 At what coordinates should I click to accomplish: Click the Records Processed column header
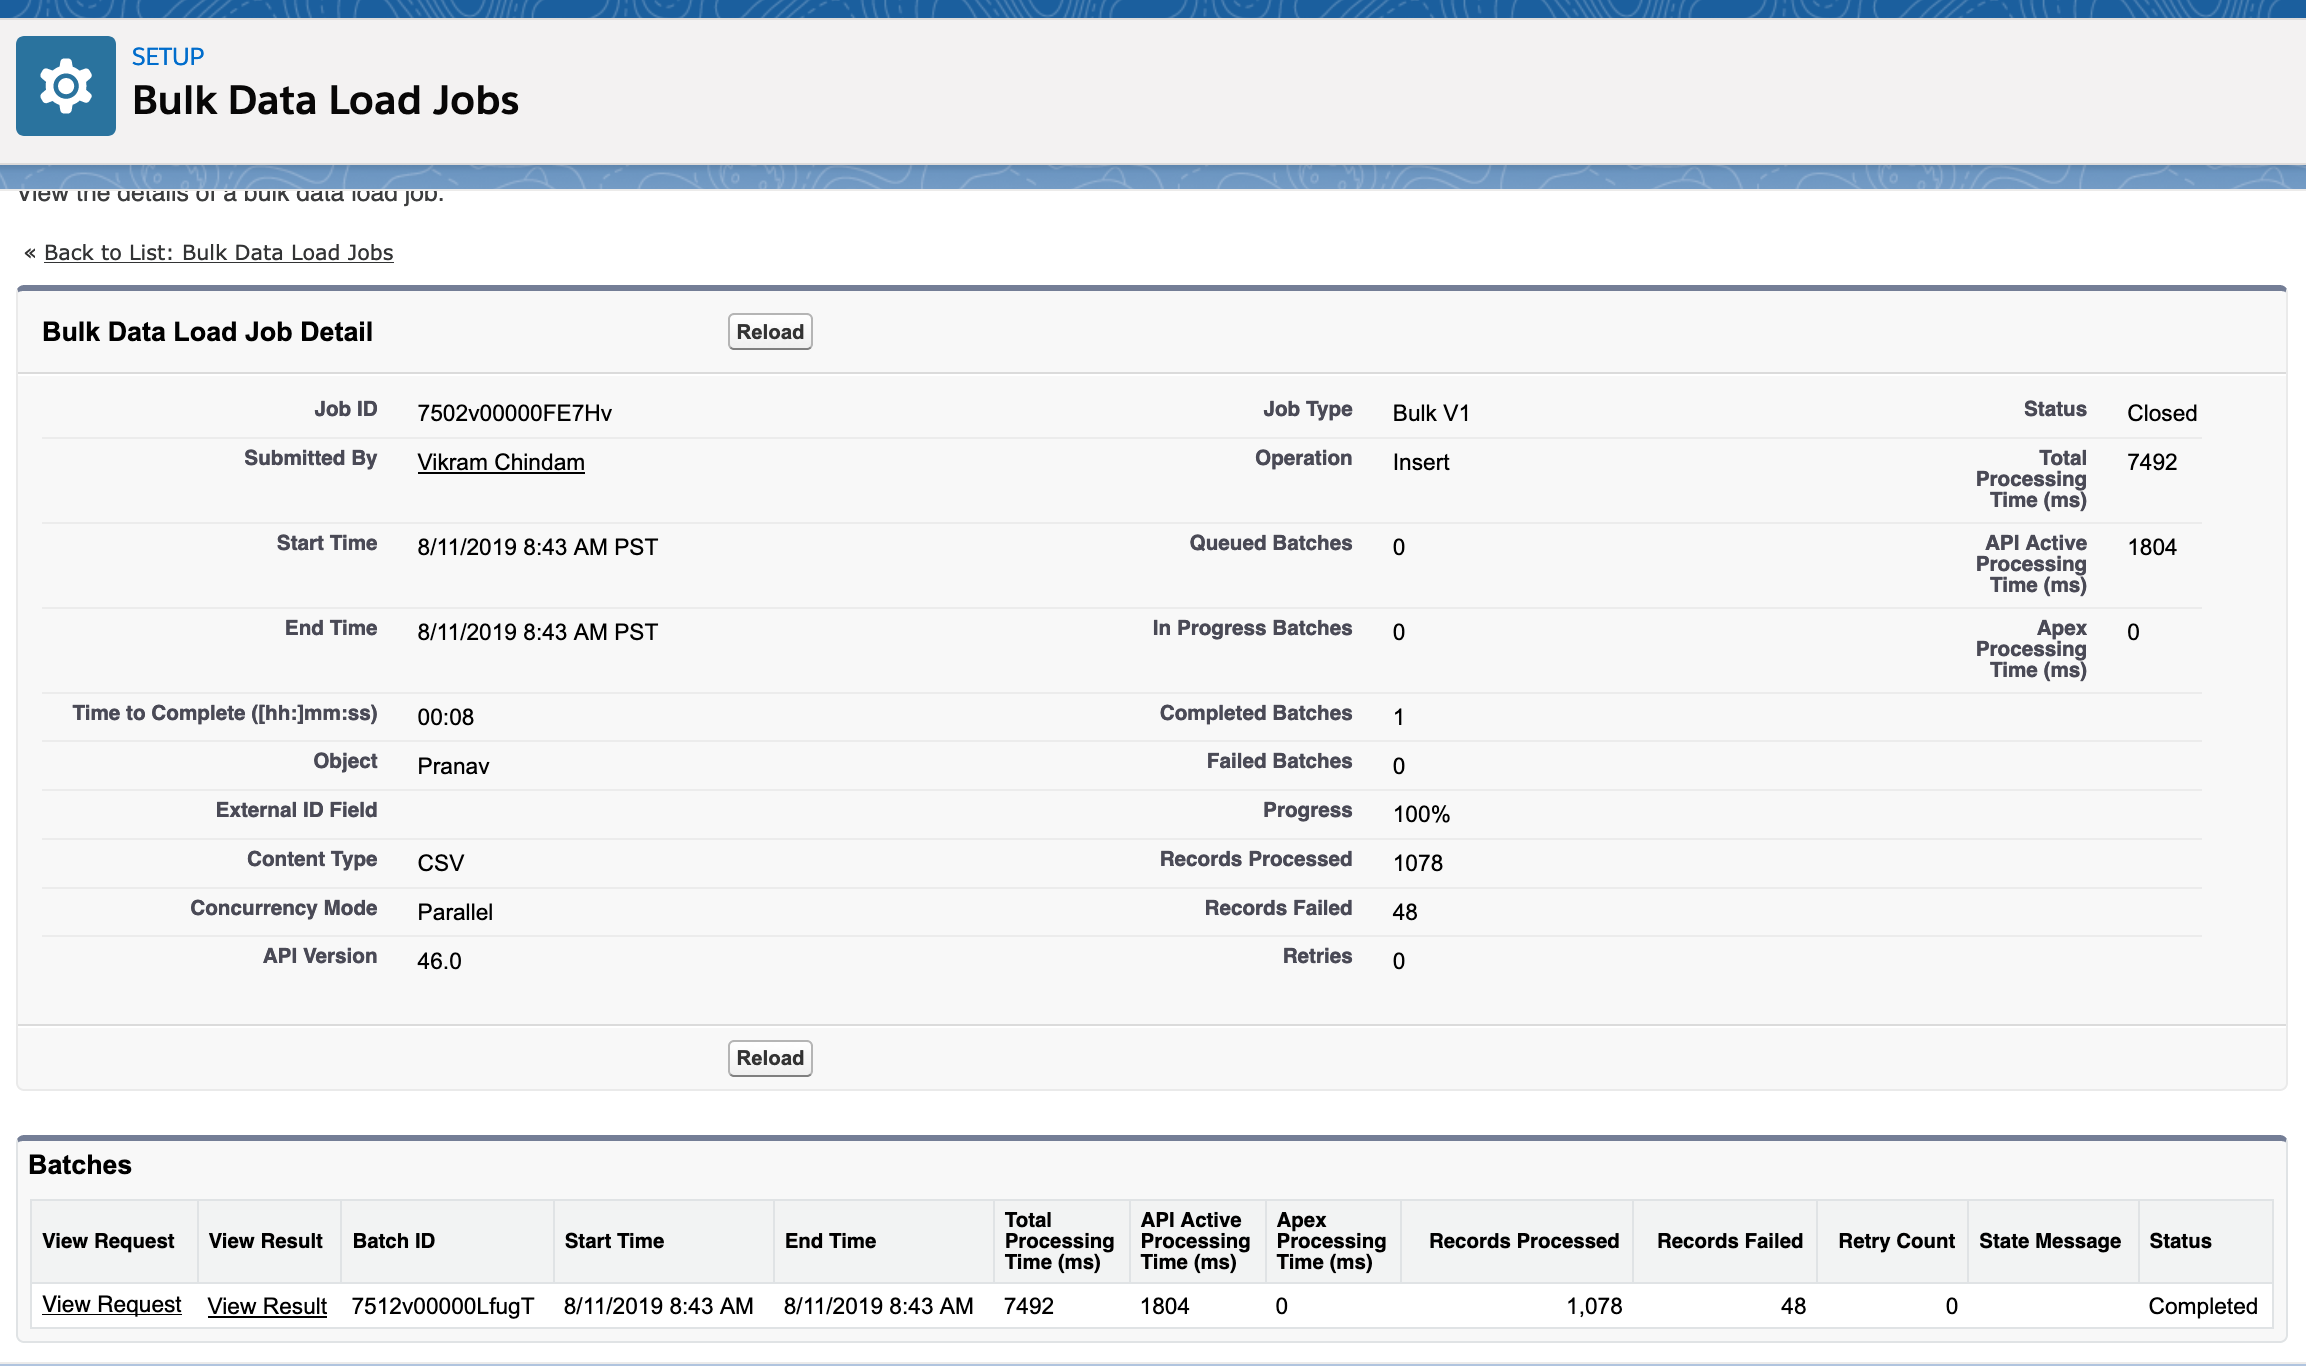click(x=1523, y=1241)
